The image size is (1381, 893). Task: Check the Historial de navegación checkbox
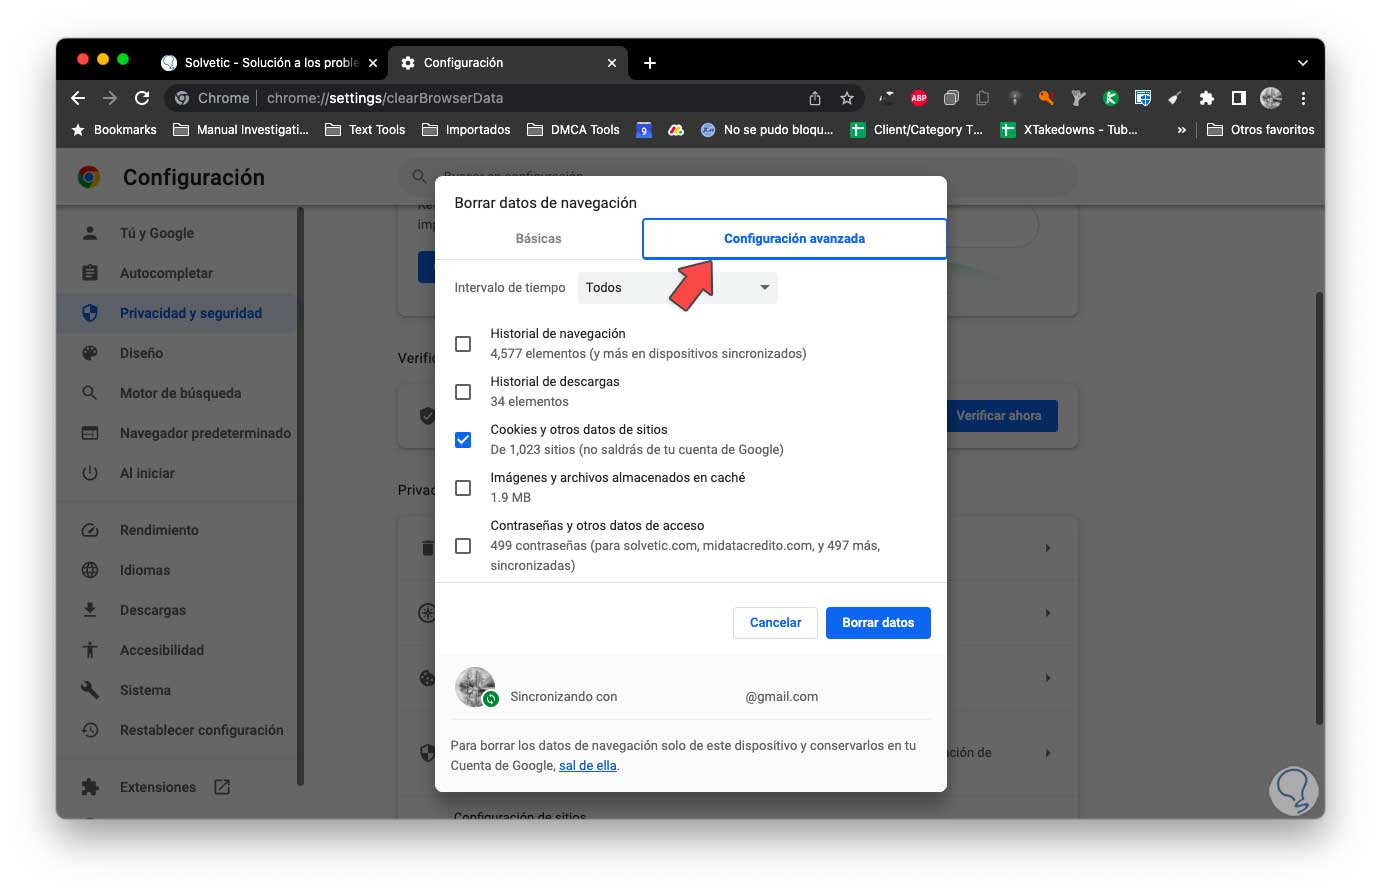463,344
